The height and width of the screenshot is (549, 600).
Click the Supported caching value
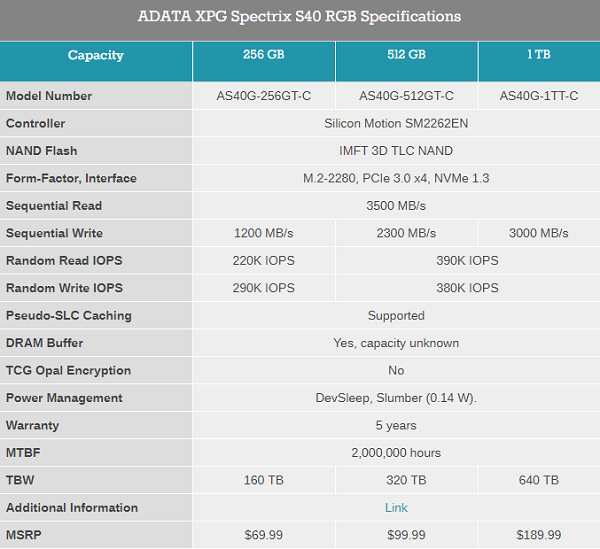(396, 316)
